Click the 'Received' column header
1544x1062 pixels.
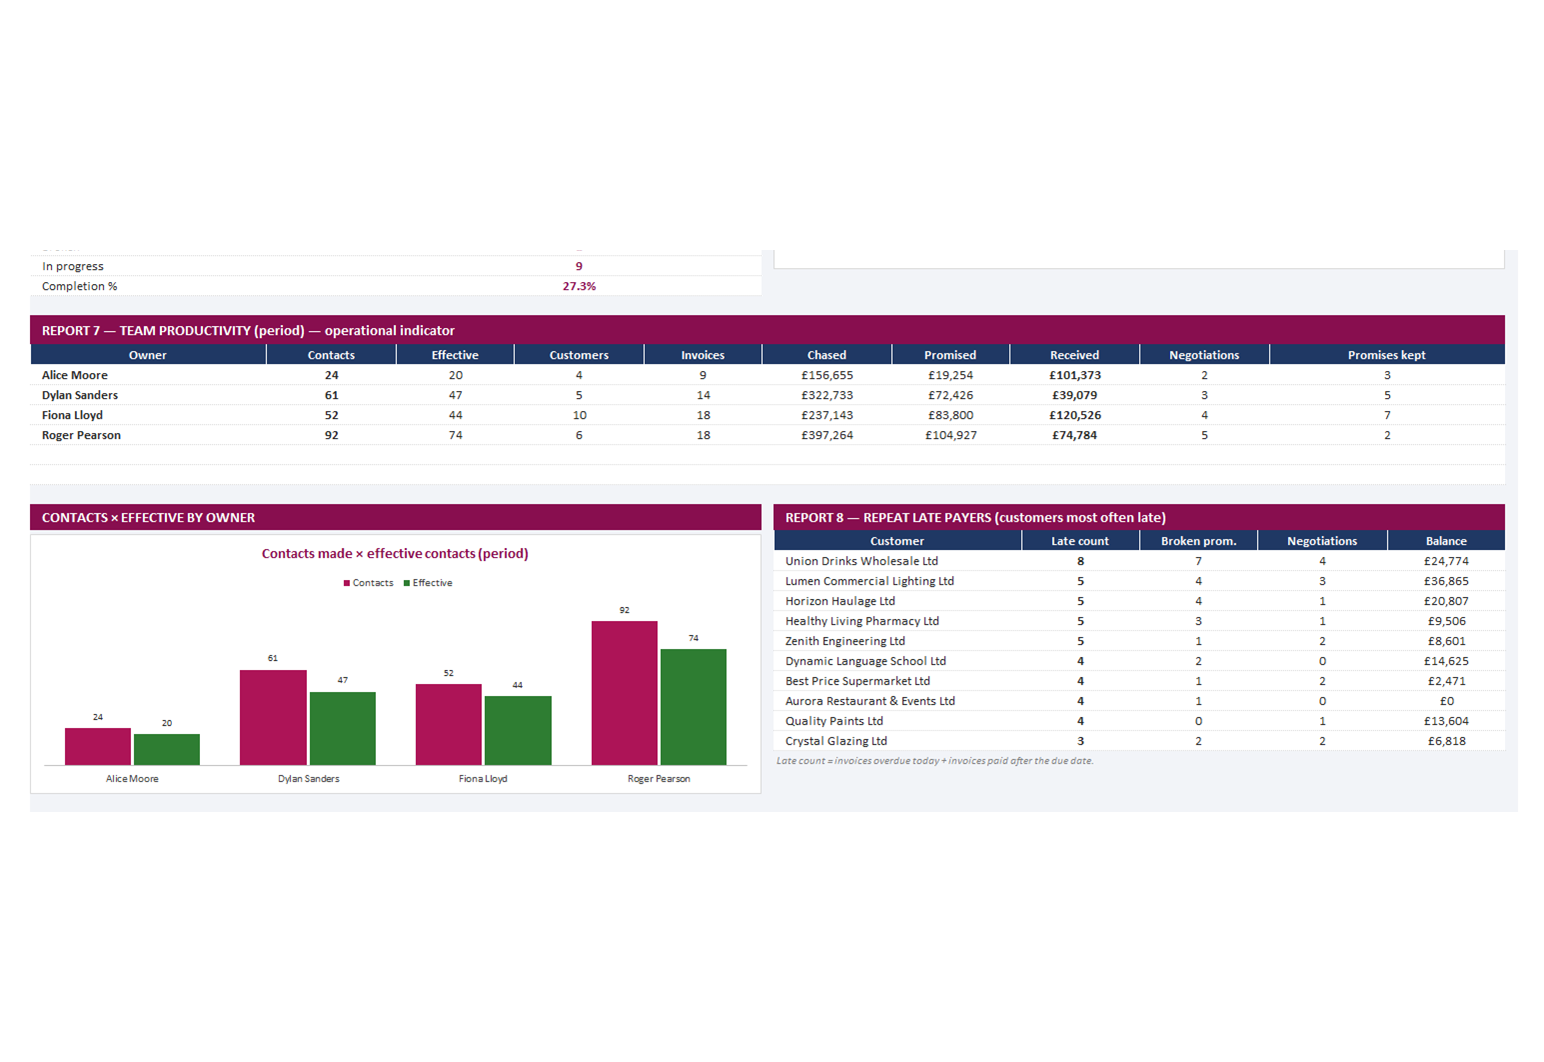(x=1075, y=355)
